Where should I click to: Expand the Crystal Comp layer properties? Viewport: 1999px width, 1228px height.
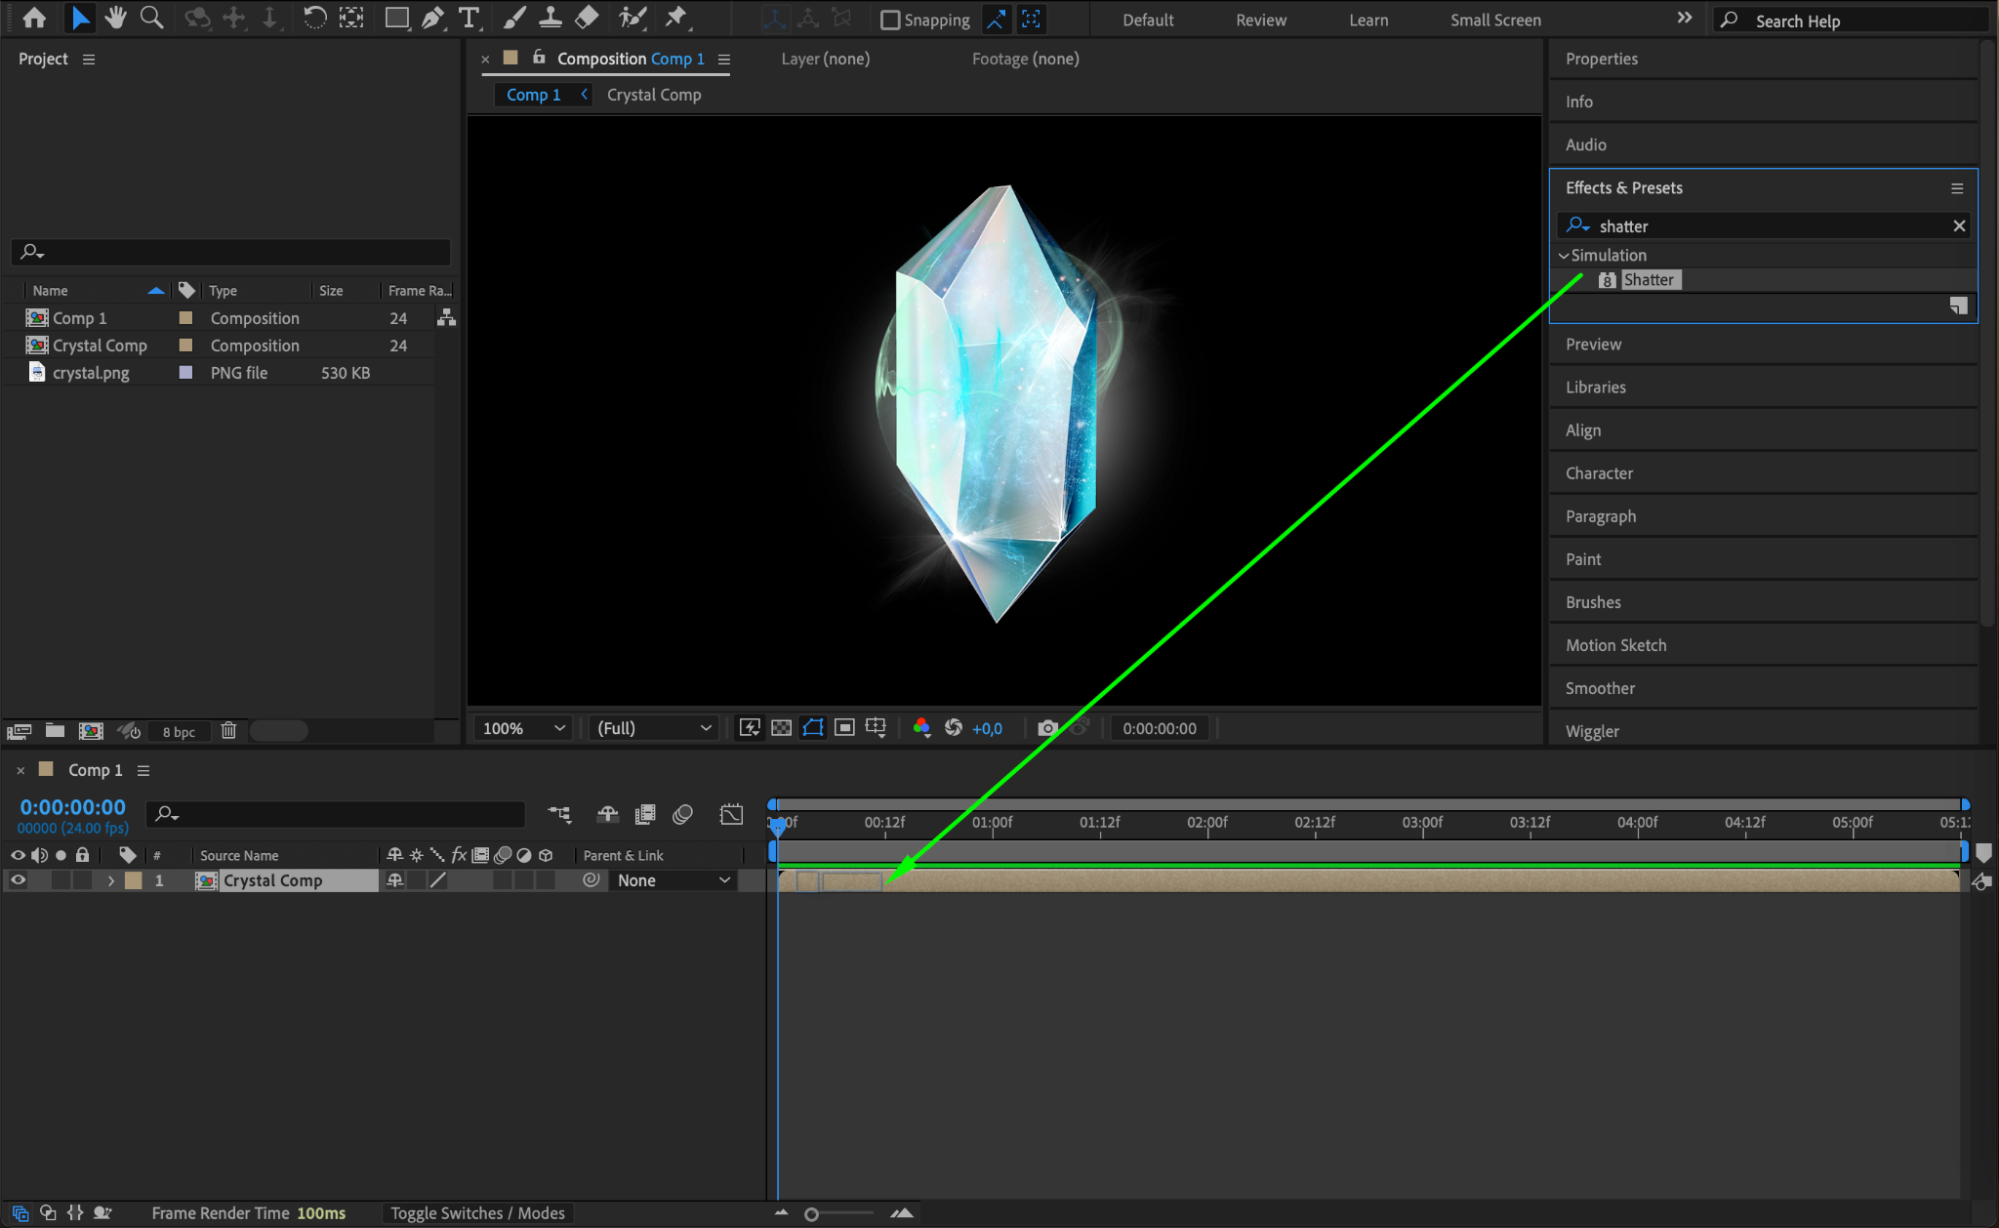[111, 881]
